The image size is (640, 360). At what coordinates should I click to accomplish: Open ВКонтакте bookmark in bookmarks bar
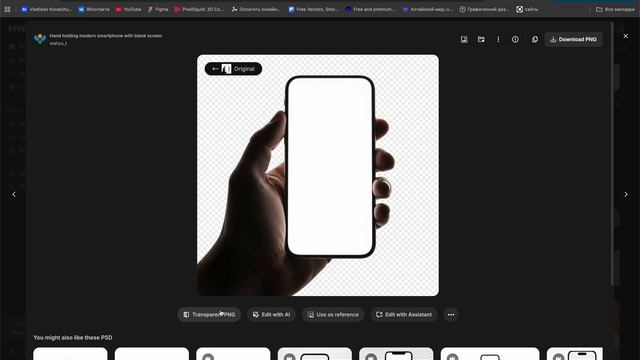point(94,9)
